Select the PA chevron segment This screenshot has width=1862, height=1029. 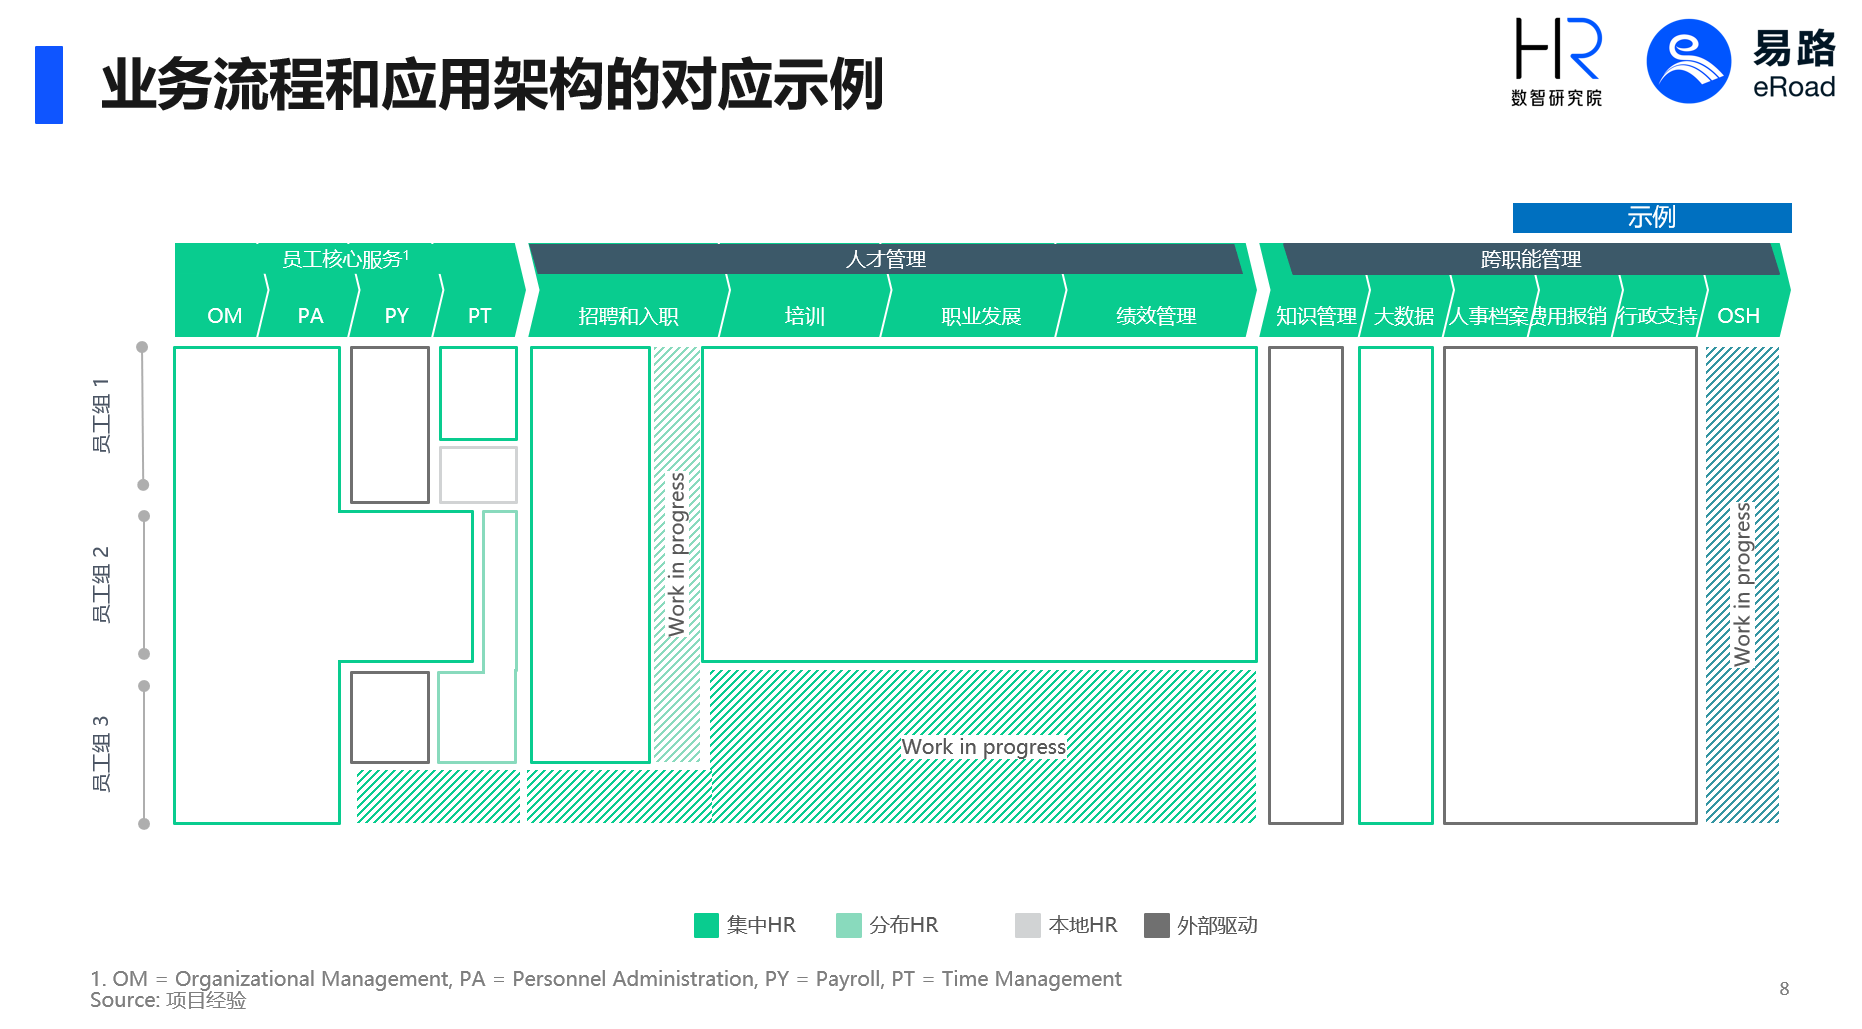pyautogui.click(x=310, y=316)
